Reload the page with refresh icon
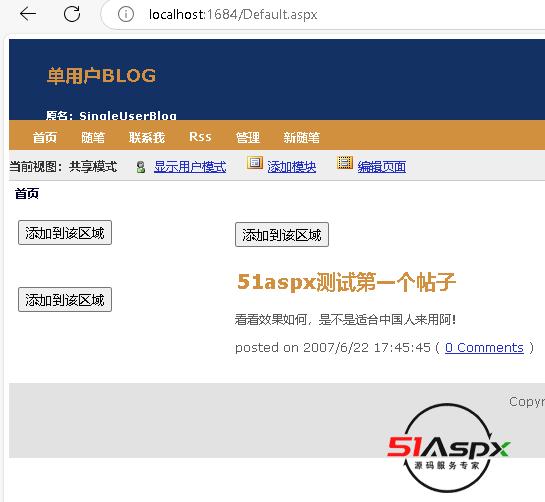 click(x=72, y=14)
